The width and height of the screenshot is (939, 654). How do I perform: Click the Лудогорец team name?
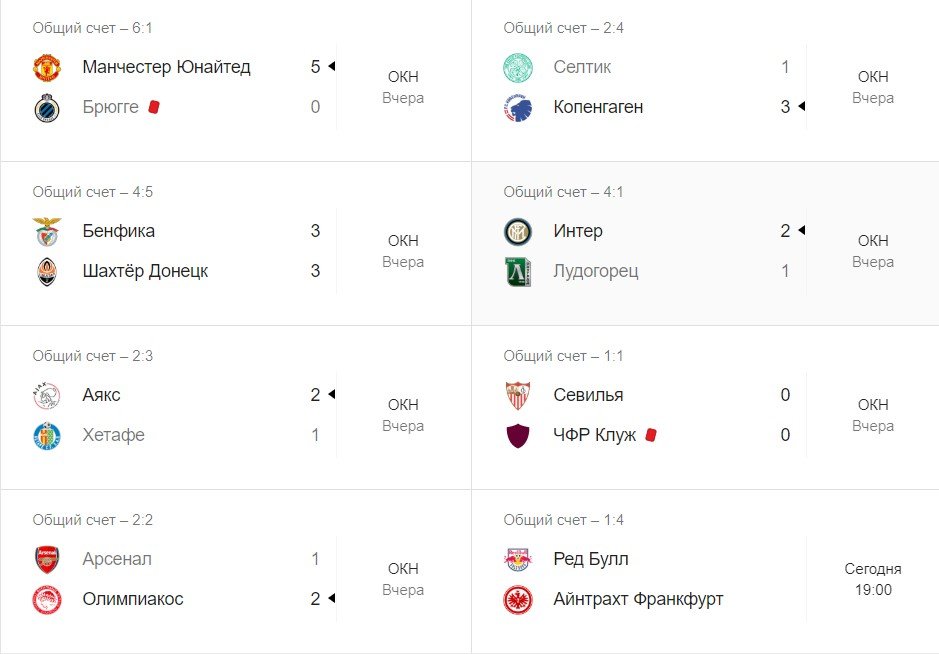596,271
